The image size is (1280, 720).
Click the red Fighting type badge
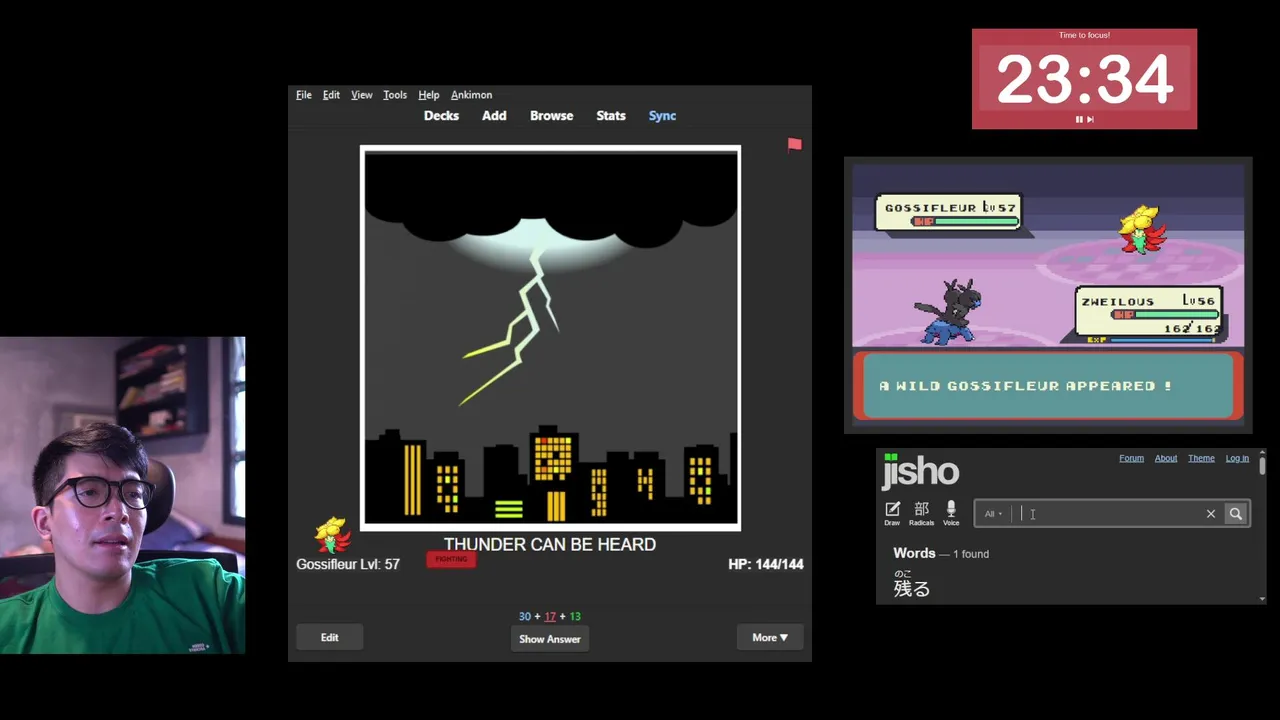click(x=451, y=560)
